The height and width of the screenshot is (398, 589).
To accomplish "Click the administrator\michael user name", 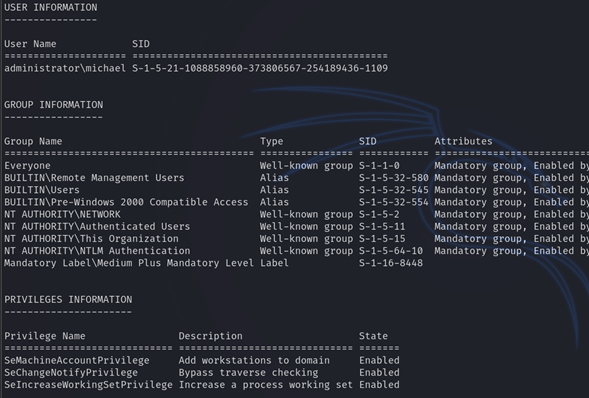I will [65, 68].
